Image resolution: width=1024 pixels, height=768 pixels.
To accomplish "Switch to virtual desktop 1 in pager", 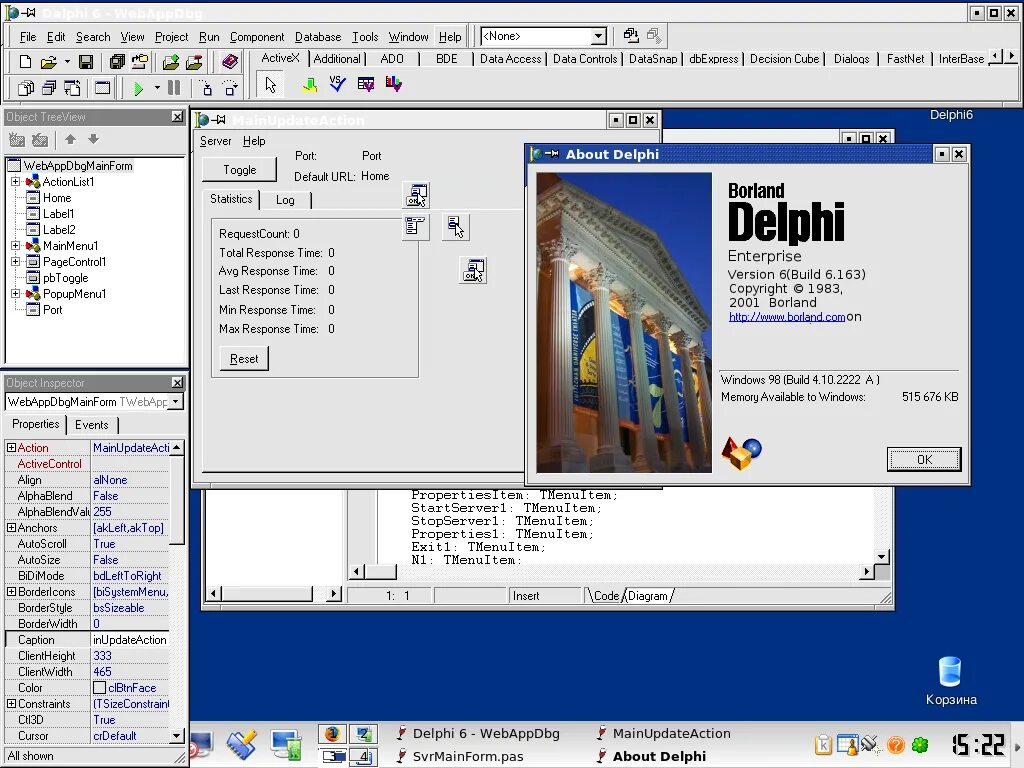I will [x=332, y=734].
